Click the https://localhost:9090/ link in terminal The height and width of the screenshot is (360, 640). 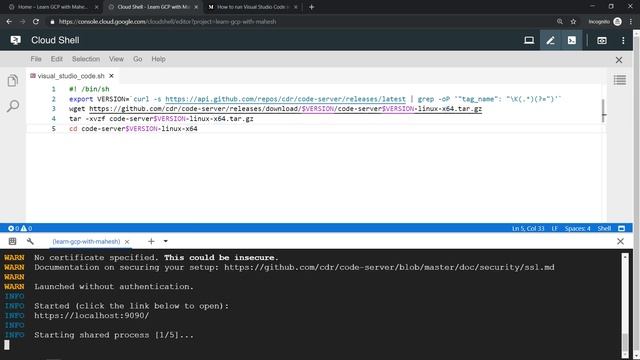[91, 316]
